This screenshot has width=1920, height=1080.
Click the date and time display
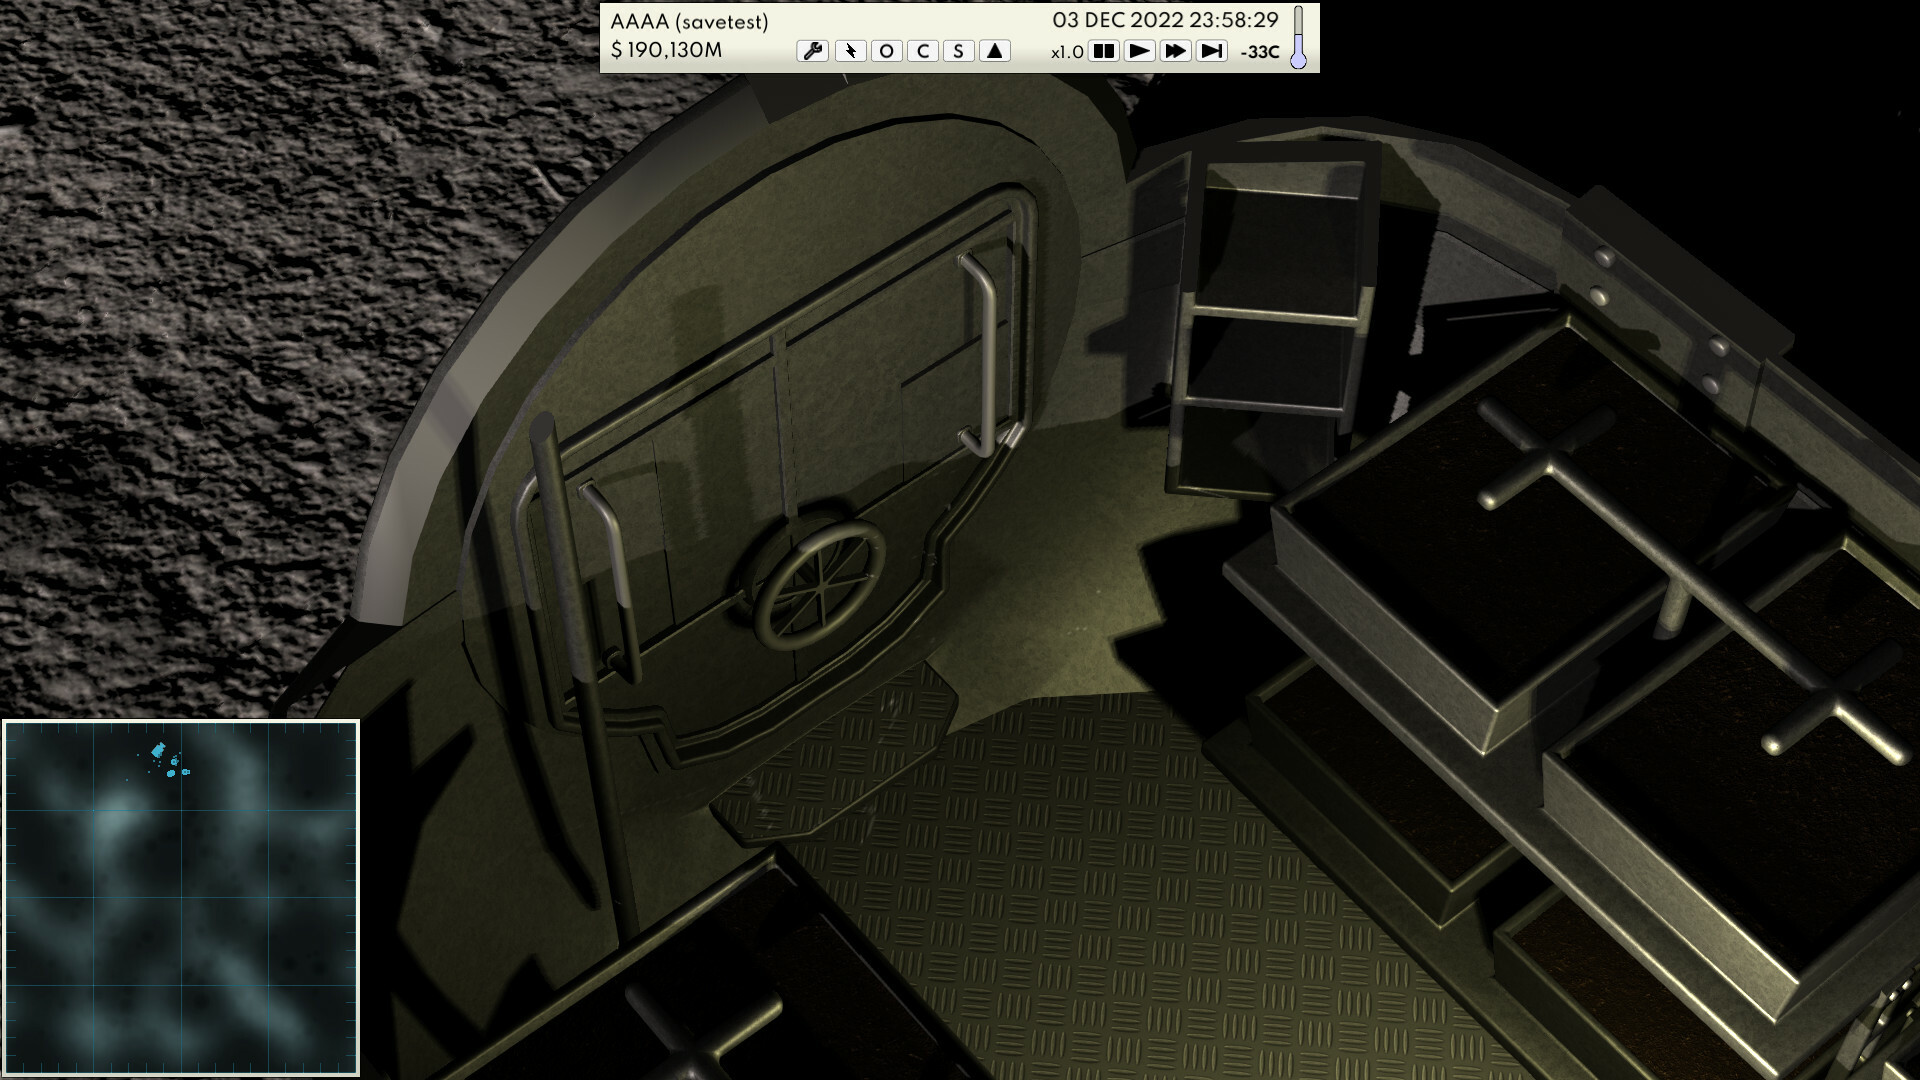pos(1165,20)
